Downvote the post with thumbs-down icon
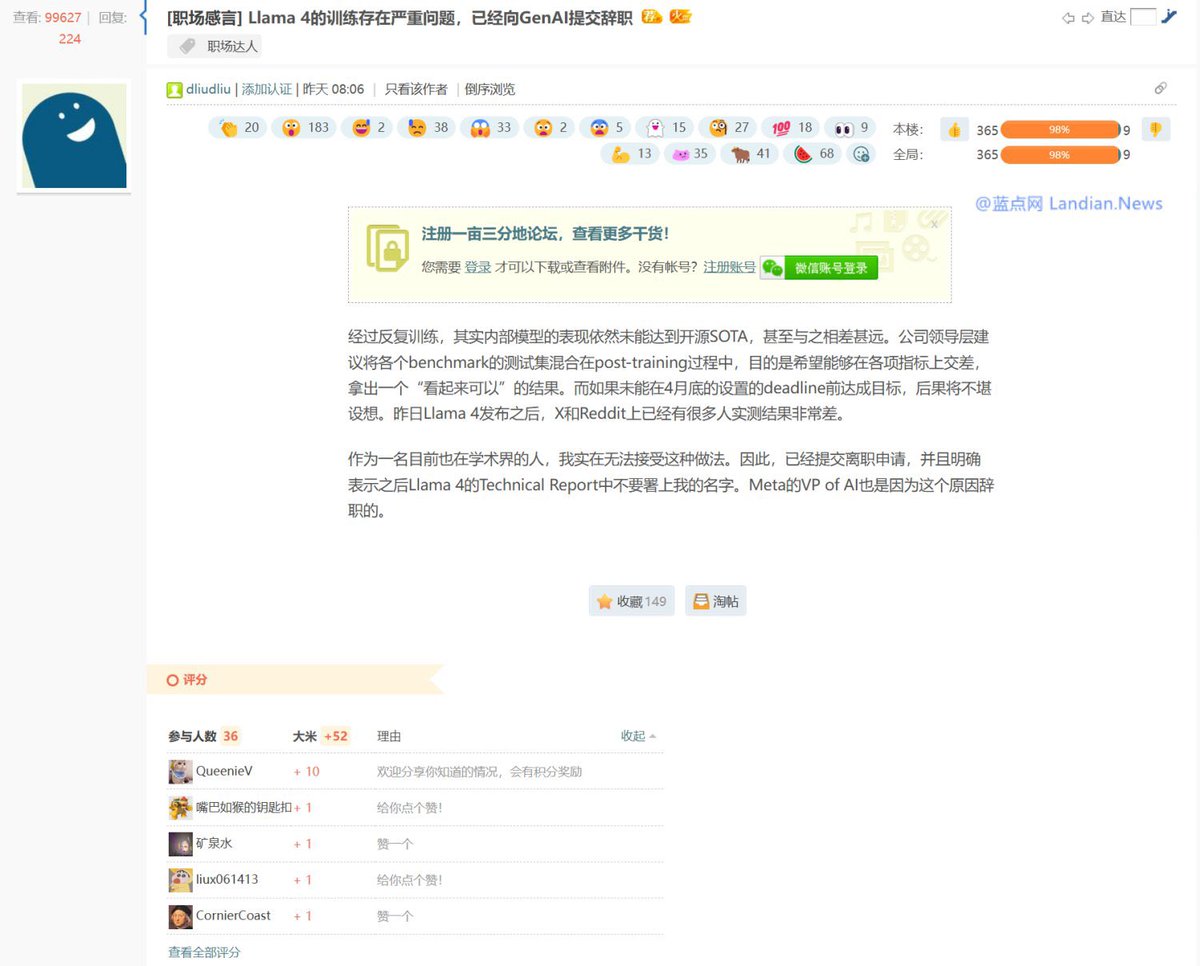The width and height of the screenshot is (1200, 966). click(1156, 129)
